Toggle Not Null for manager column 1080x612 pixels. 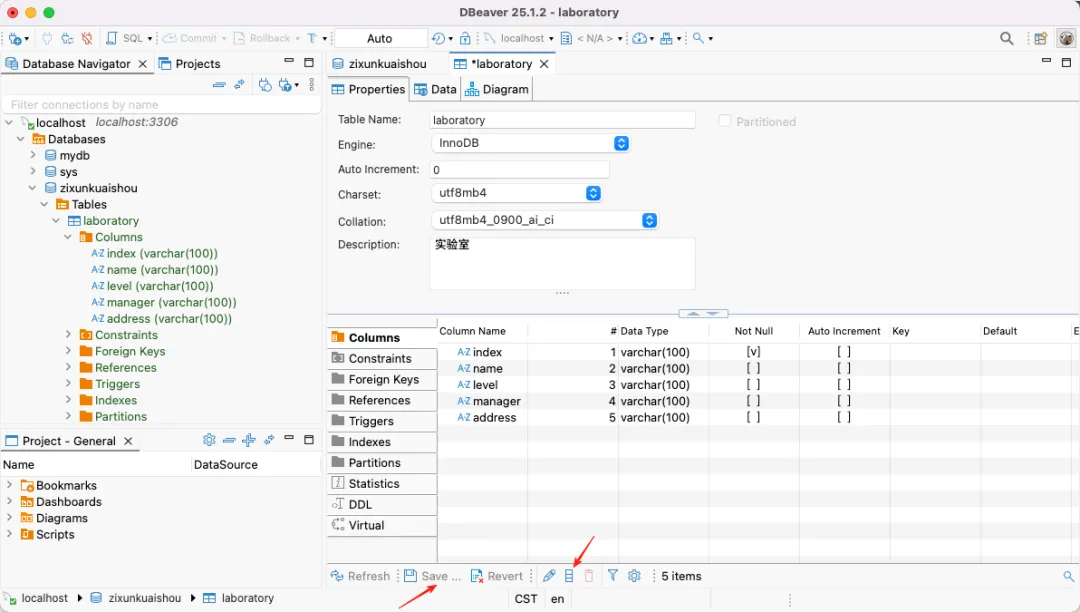point(754,401)
